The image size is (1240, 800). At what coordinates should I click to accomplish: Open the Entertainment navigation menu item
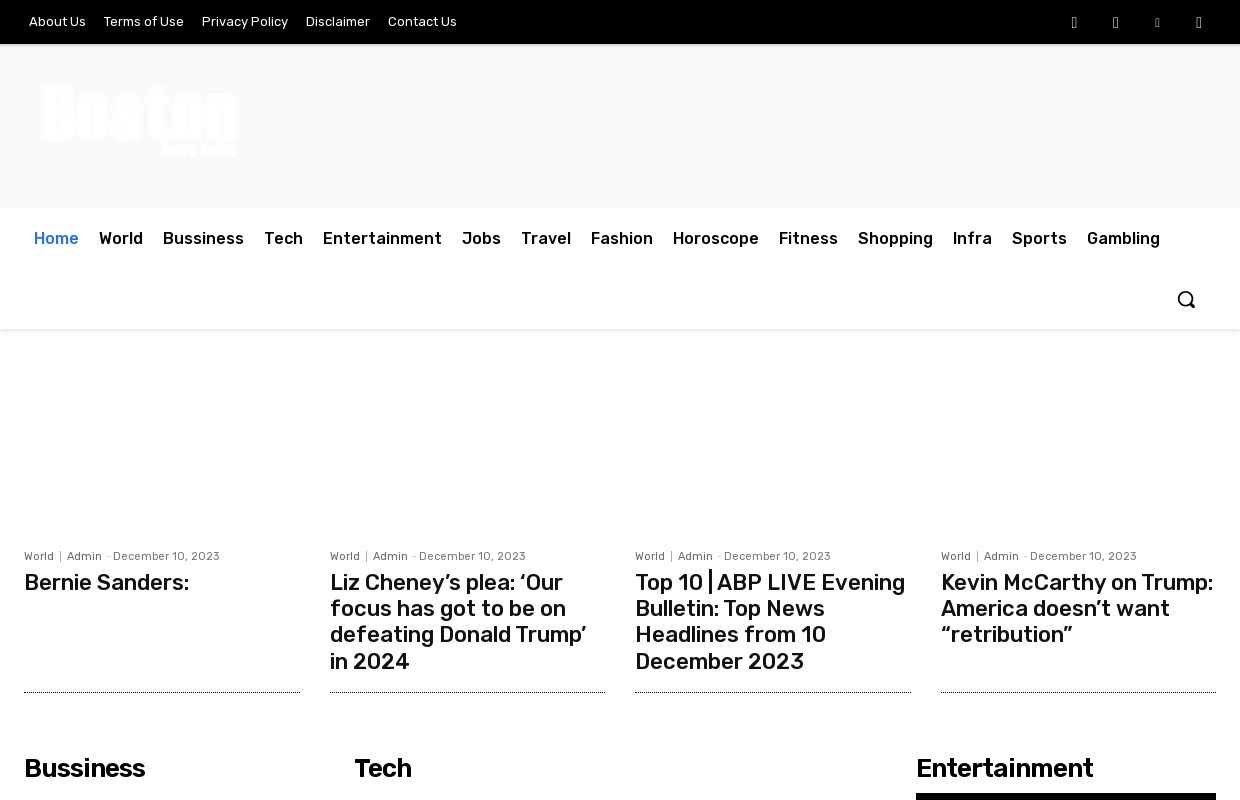pyautogui.click(x=382, y=238)
